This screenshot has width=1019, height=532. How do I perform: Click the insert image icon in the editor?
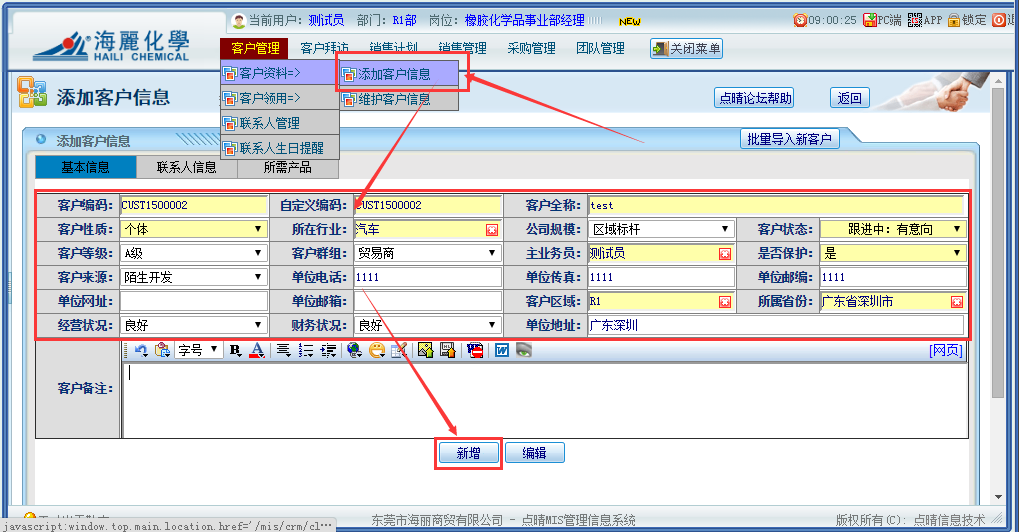point(425,350)
